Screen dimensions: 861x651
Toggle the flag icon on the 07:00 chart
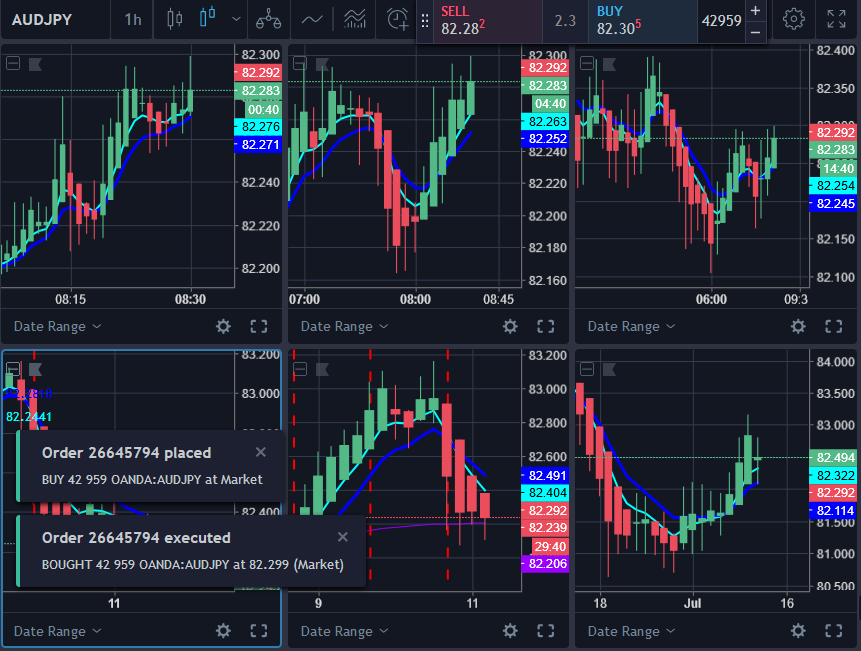(322, 64)
